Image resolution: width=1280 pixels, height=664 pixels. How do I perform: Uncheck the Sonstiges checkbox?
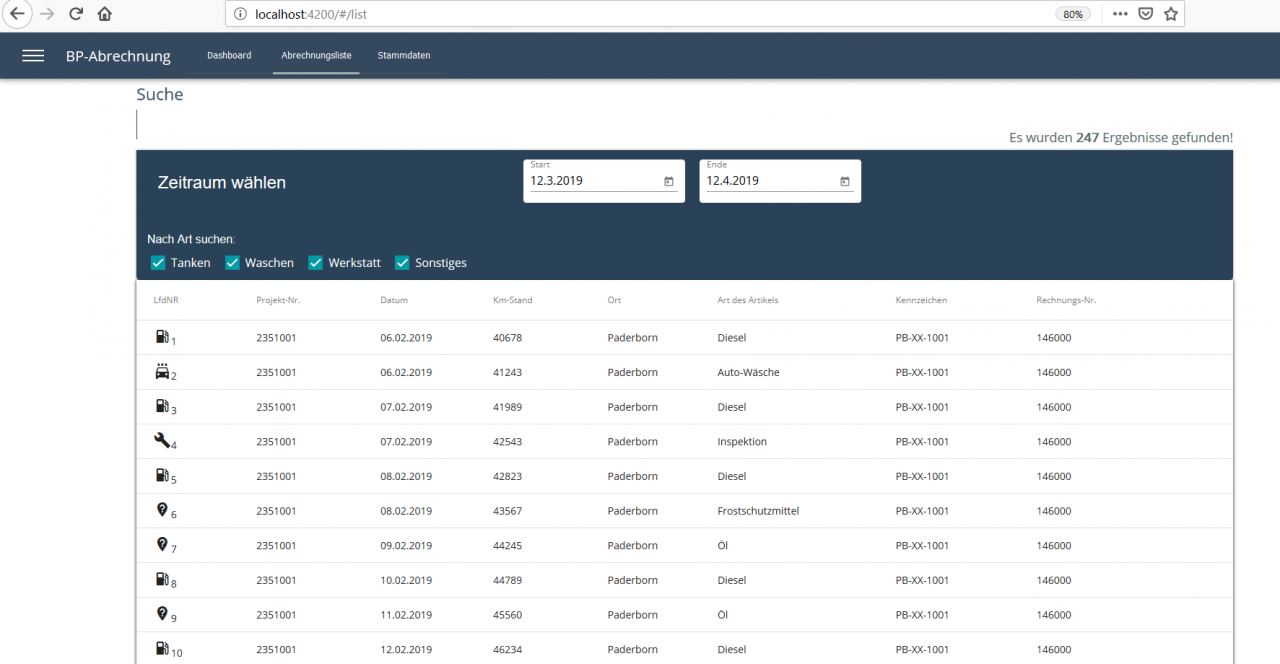pos(402,263)
